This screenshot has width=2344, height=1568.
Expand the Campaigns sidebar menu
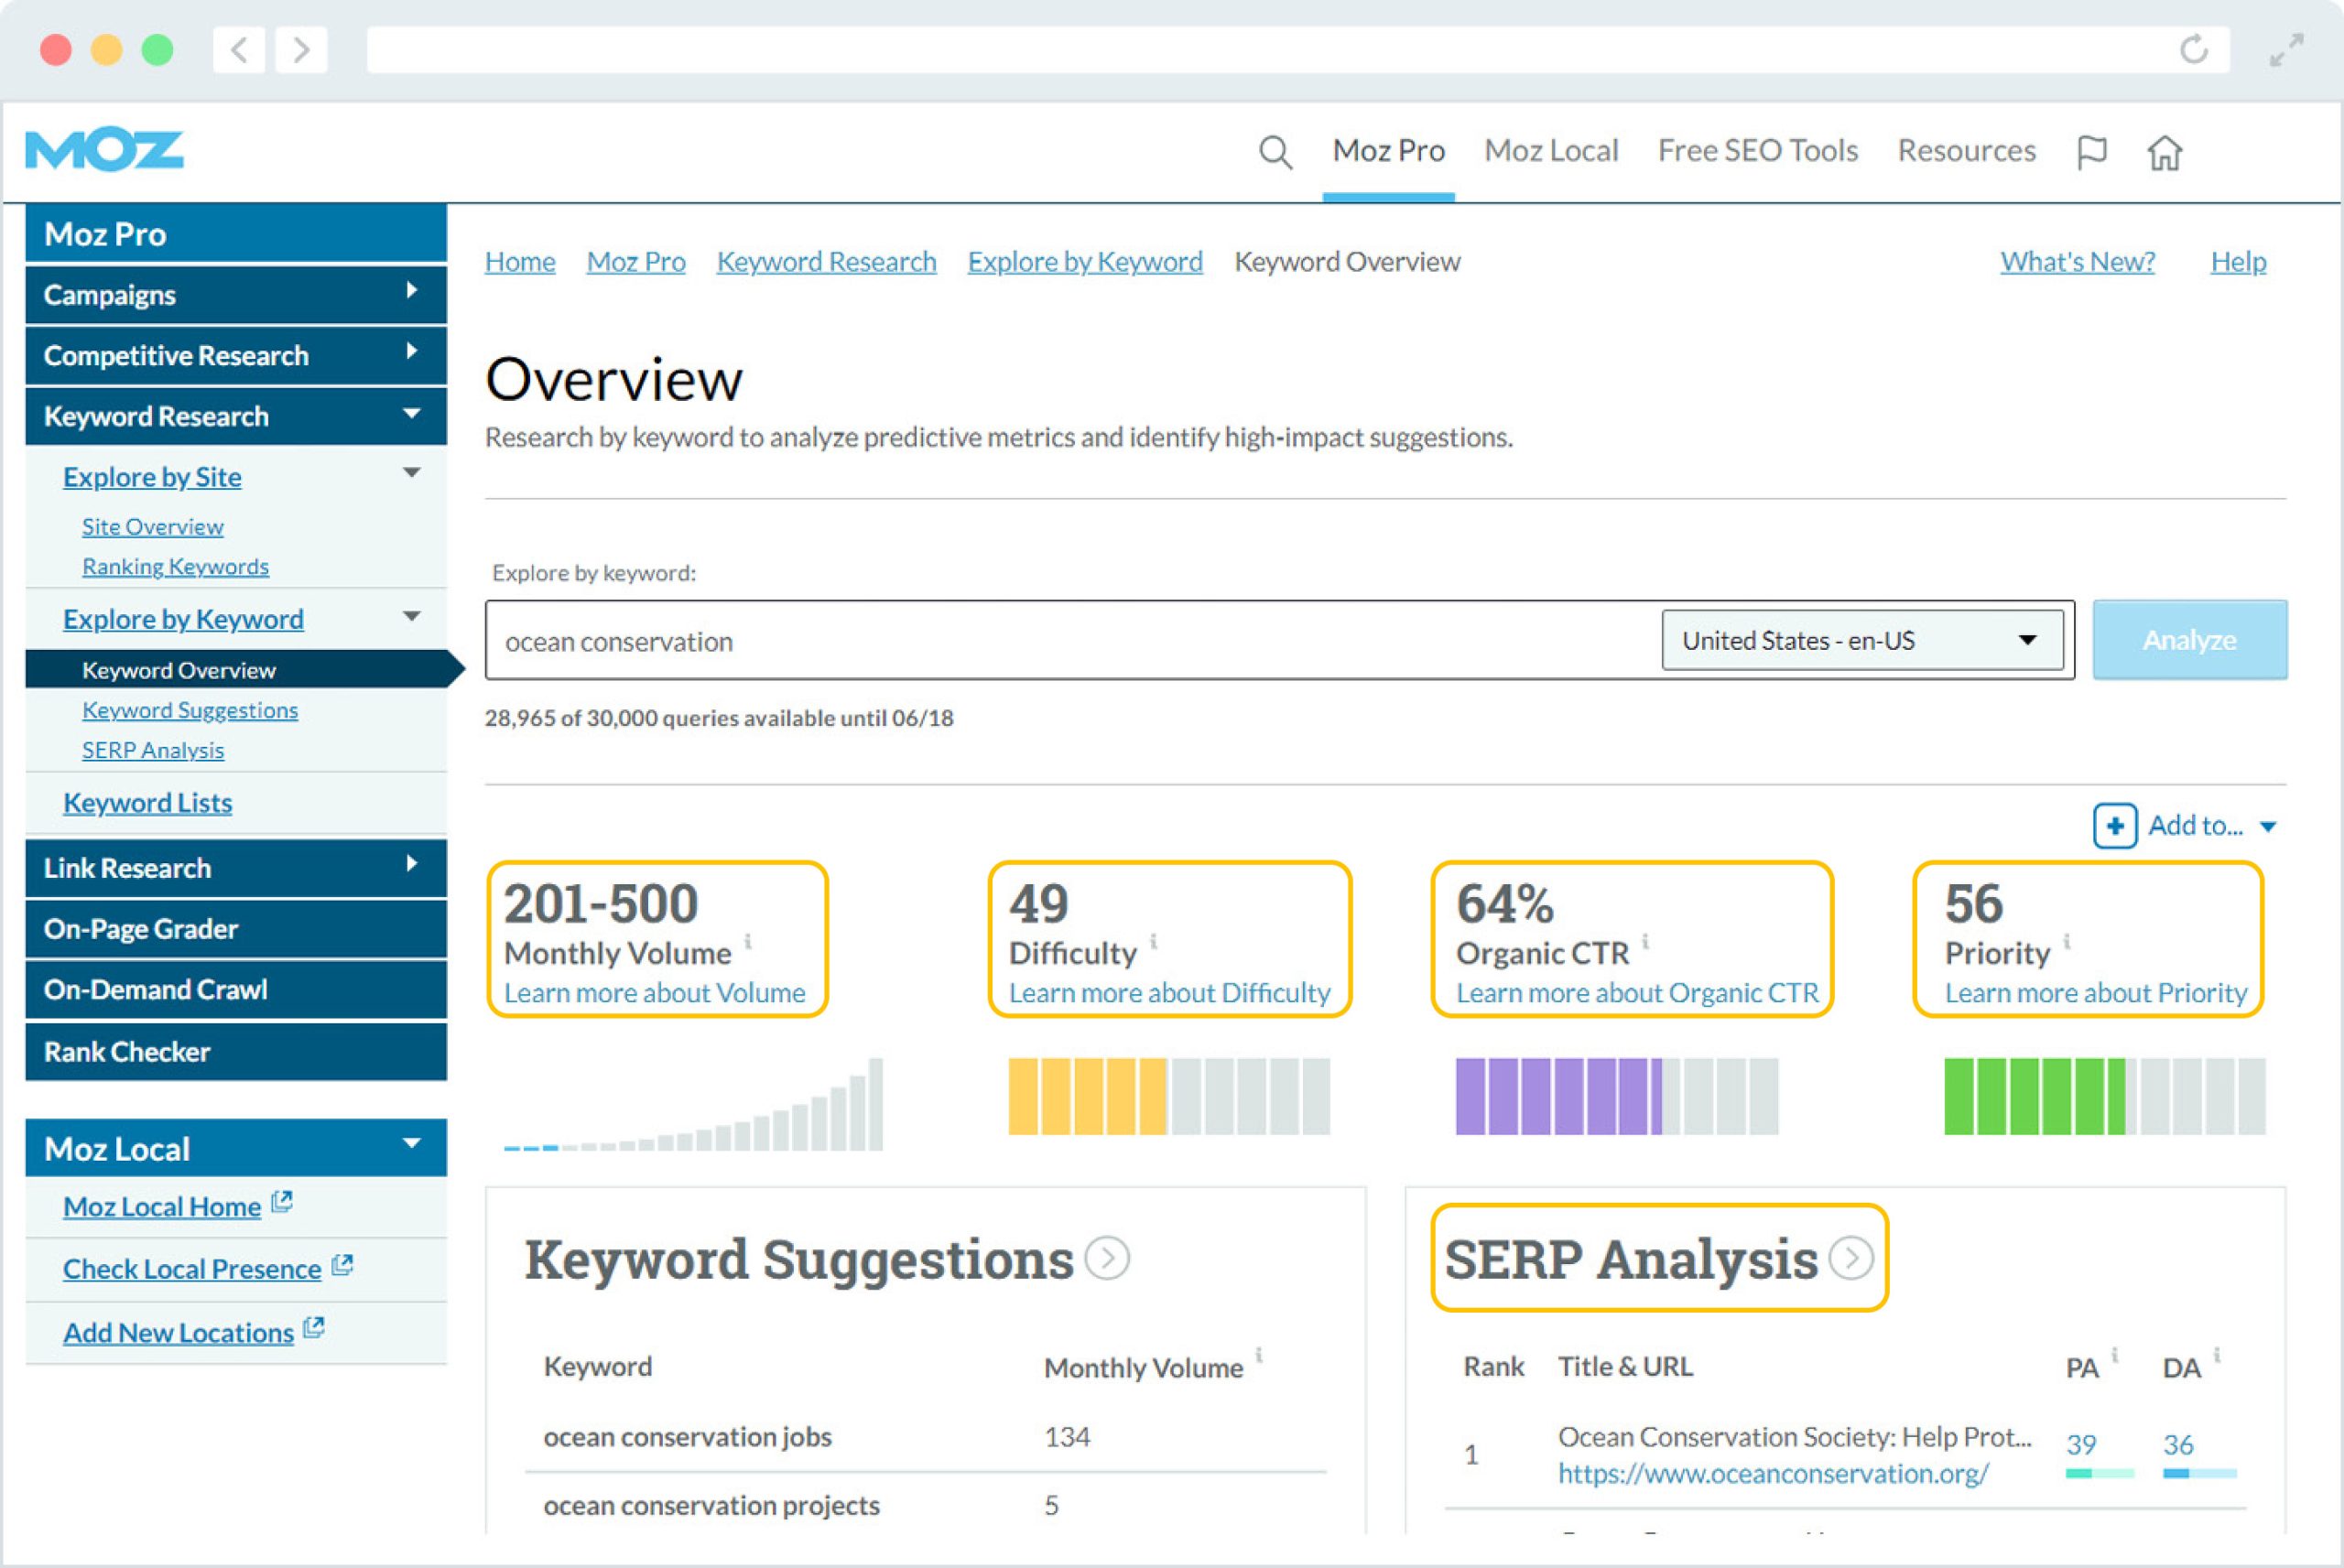pos(235,295)
